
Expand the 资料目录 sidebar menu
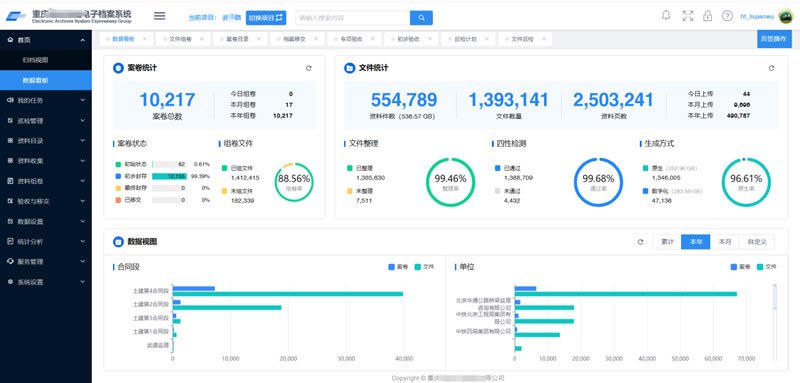[46, 141]
